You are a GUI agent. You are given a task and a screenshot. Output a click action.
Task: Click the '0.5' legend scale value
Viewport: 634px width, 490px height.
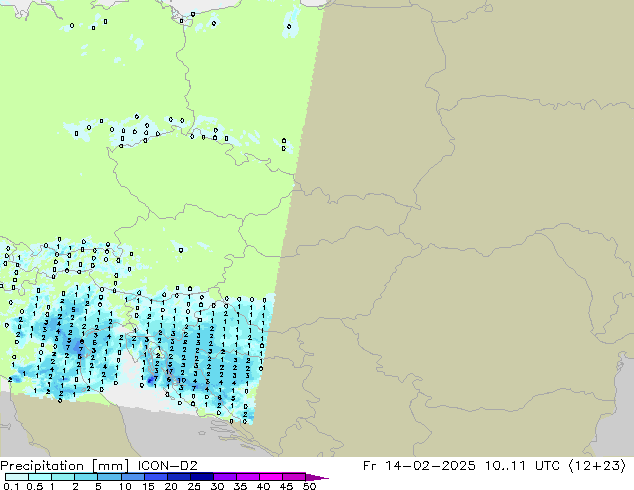(35, 486)
